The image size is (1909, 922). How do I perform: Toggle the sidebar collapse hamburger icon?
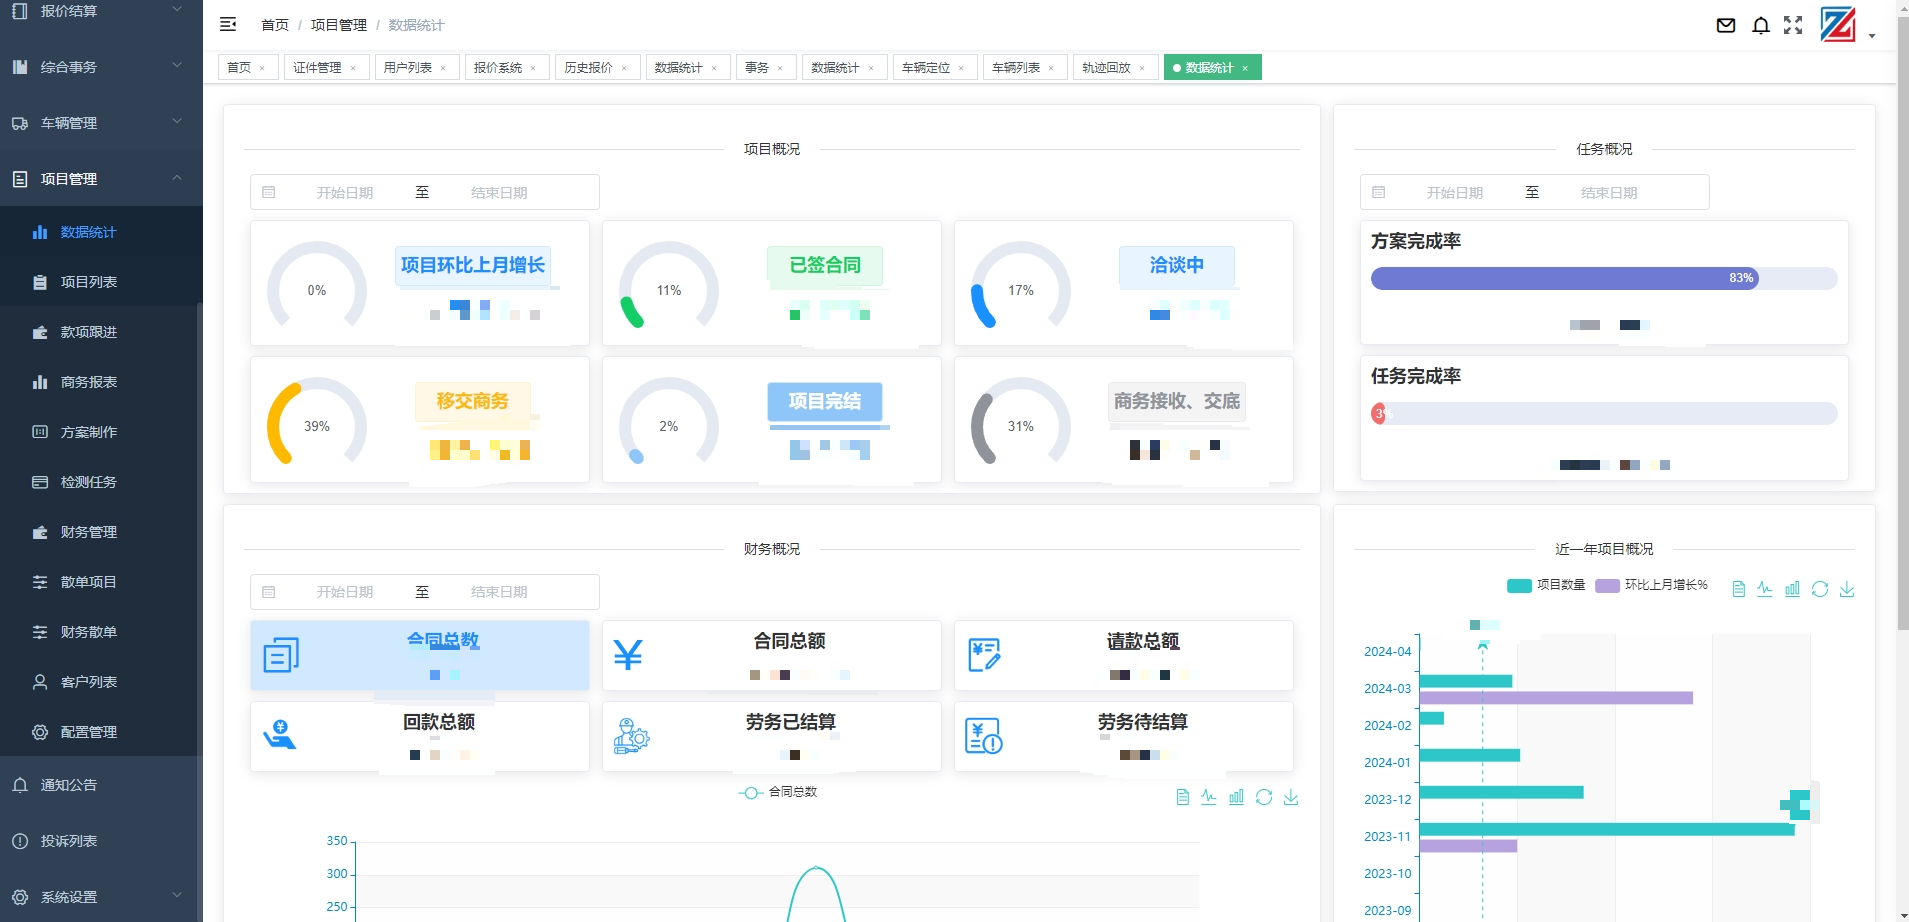228,24
